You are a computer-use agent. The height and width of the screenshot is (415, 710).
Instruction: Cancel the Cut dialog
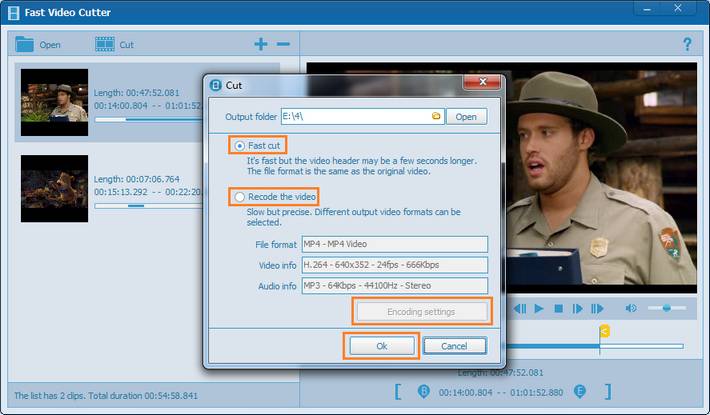pyautogui.click(x=454, y=345)
